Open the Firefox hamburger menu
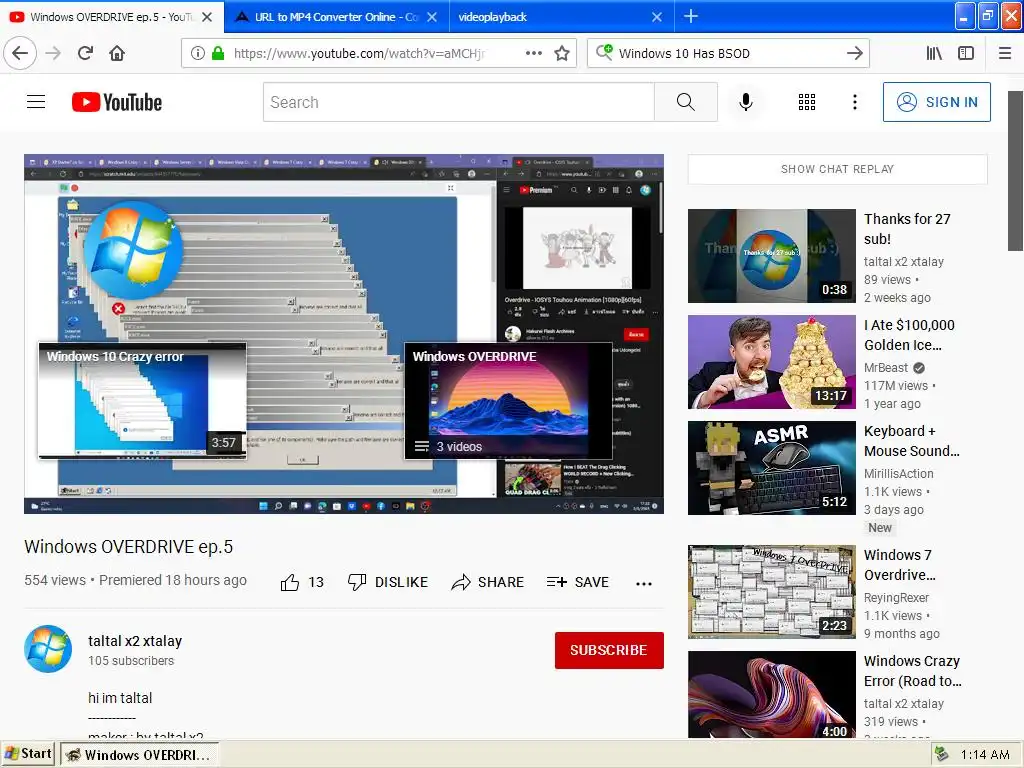 click(x=1004, y=53)
